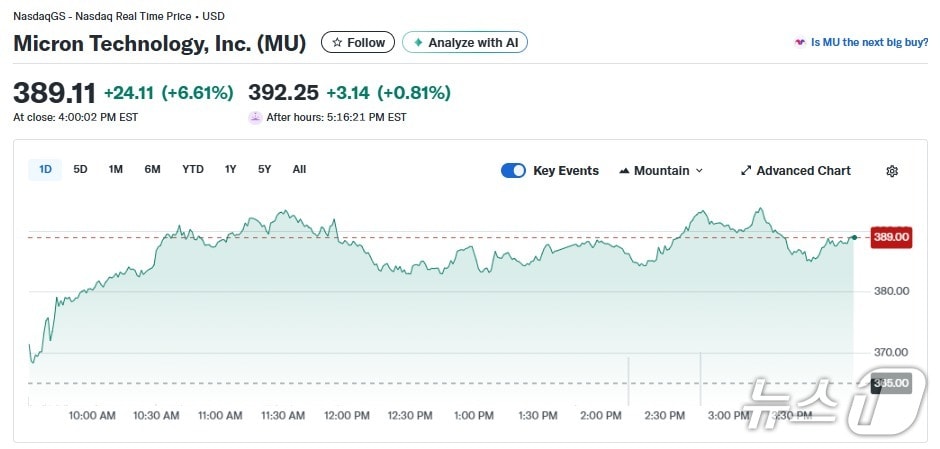
Task: Click the expand arrows icon for Advanced Chart
Action: tap(745, 171)
